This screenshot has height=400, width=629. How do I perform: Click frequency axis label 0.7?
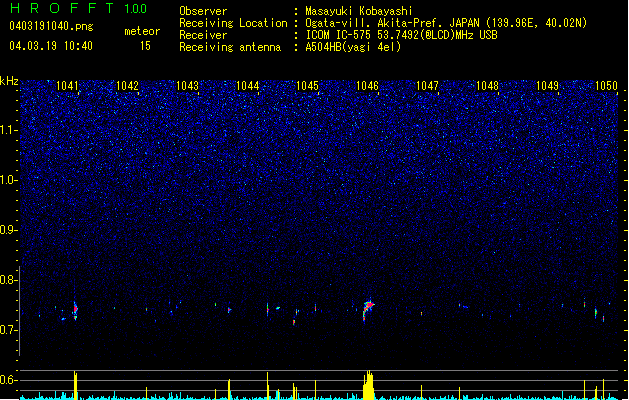[x=9, y=330]
